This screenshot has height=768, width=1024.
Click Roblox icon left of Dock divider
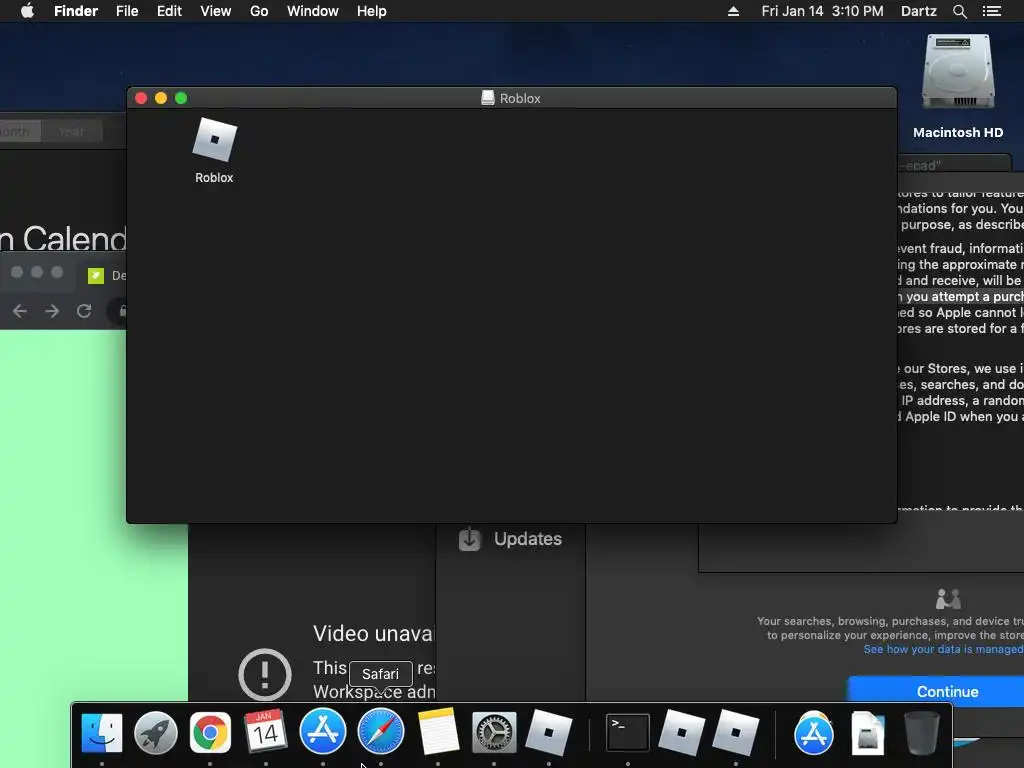coord(549,732)
